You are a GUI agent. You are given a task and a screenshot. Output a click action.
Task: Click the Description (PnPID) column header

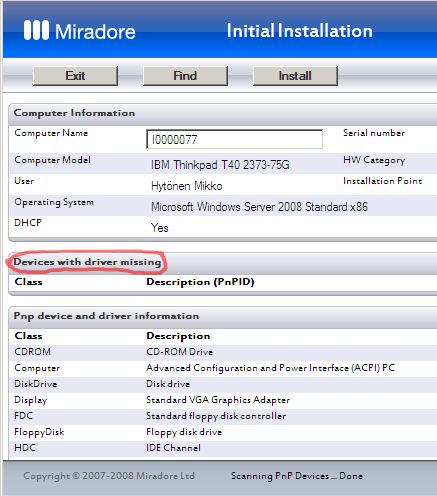200,282
